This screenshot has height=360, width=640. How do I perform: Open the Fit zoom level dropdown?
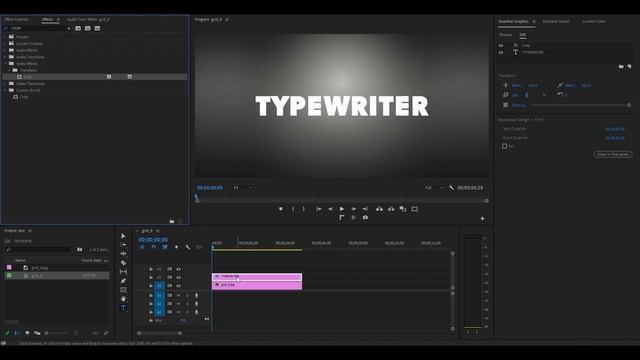pos(242,188)
